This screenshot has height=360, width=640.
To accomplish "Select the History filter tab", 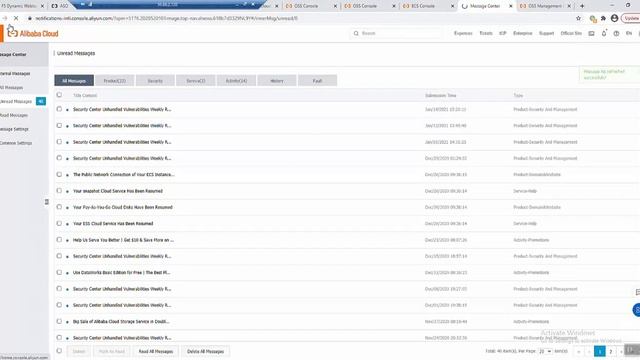I will pos(277,81).
